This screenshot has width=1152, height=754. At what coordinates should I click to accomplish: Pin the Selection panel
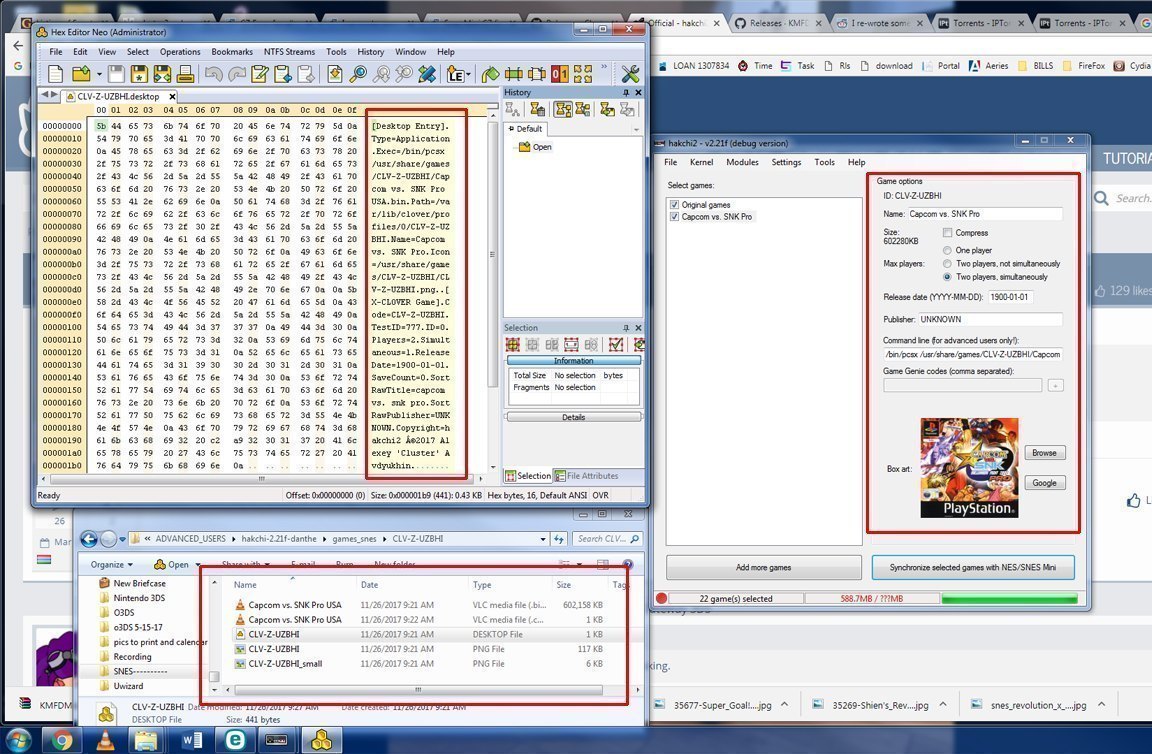626,328
